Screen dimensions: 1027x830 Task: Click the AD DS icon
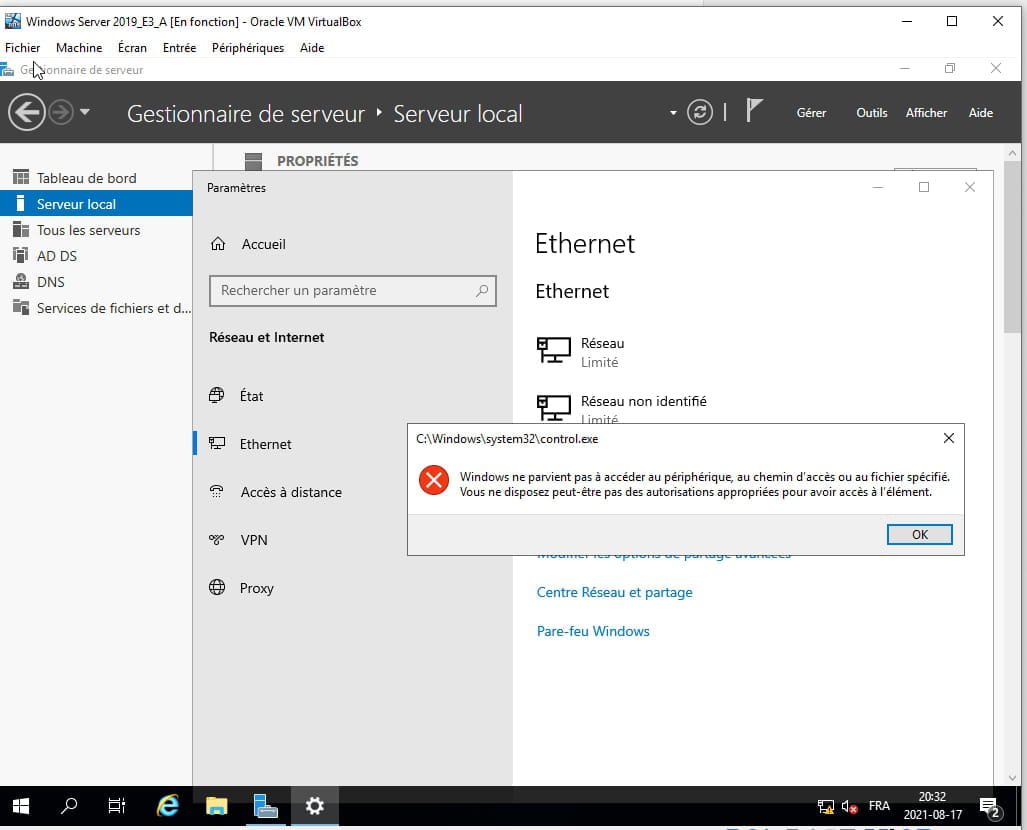click(x=21, y=255)
